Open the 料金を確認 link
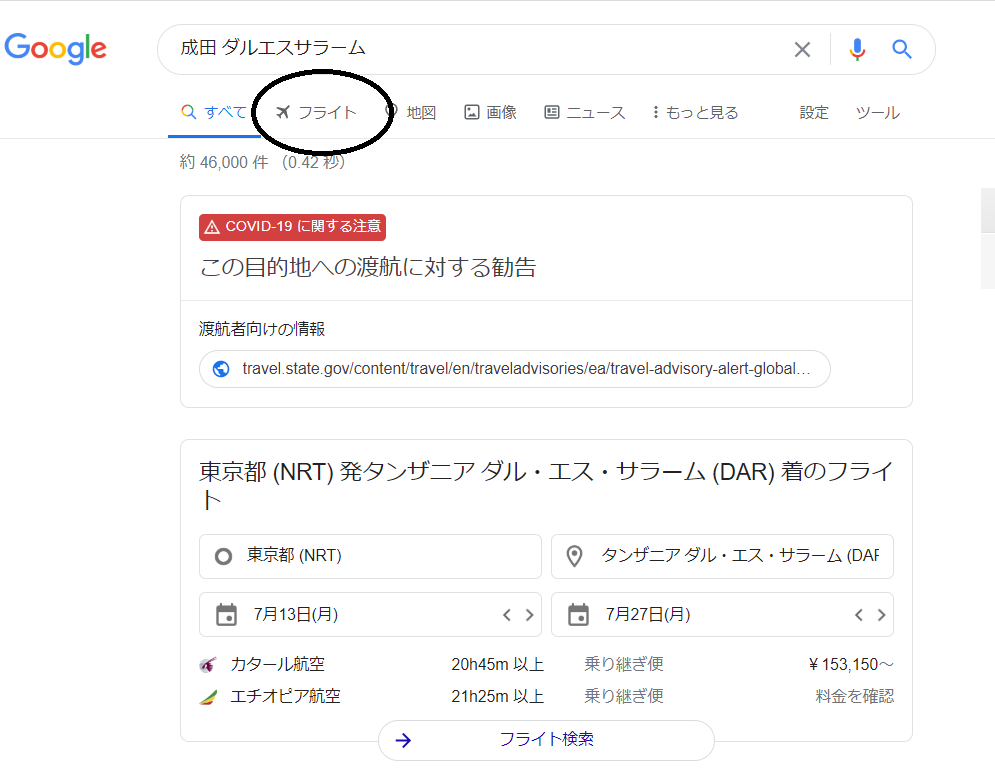Screen dimensions: 995x775 [855, 696]
